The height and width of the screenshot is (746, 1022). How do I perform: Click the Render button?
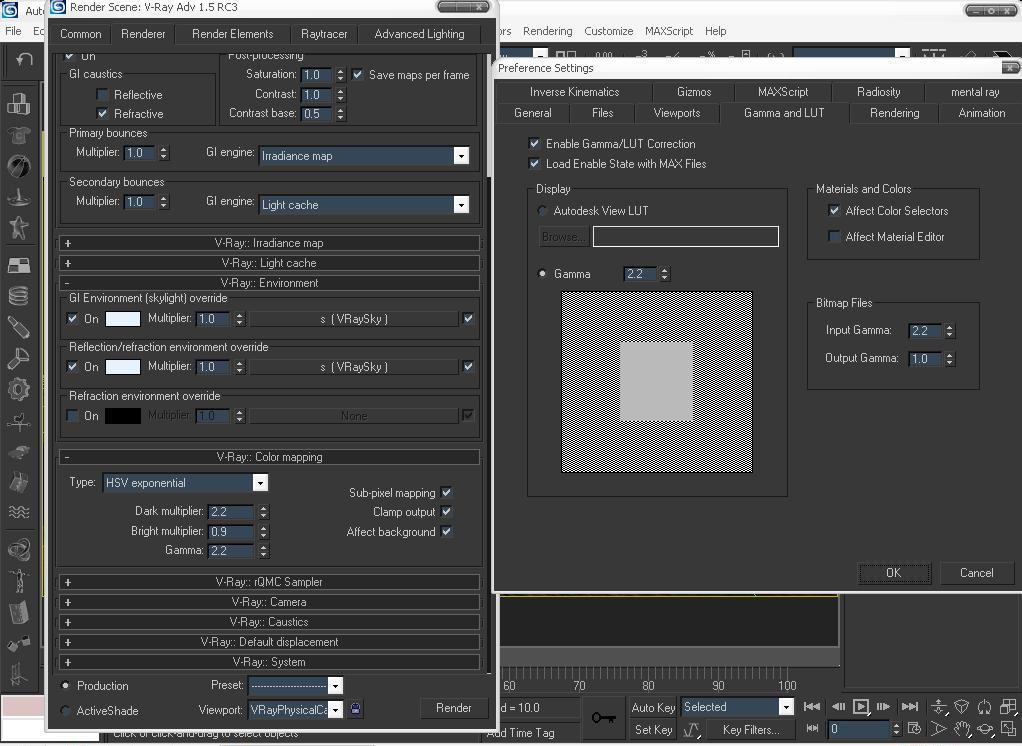tap(454, 708)
